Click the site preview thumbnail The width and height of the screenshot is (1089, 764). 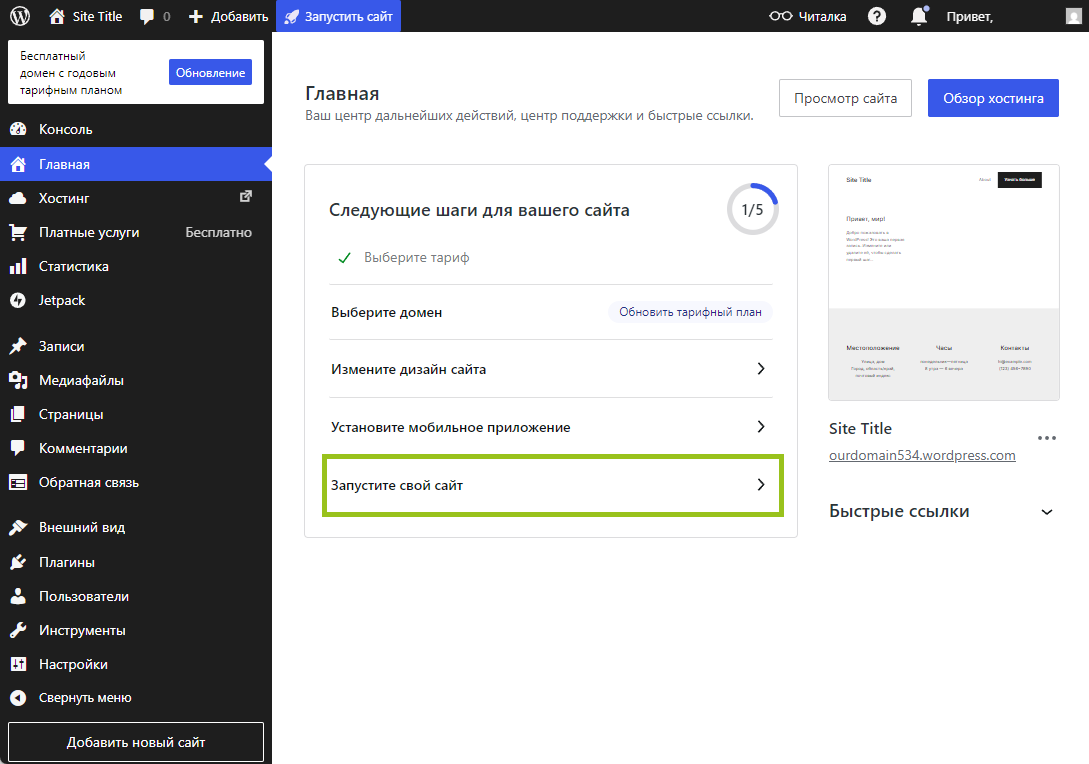944,283
